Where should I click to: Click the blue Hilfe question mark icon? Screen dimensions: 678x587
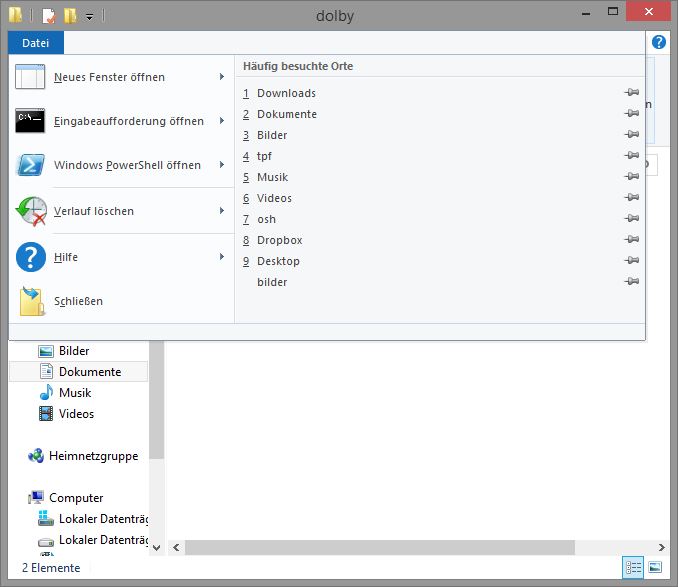coord(31,257)
